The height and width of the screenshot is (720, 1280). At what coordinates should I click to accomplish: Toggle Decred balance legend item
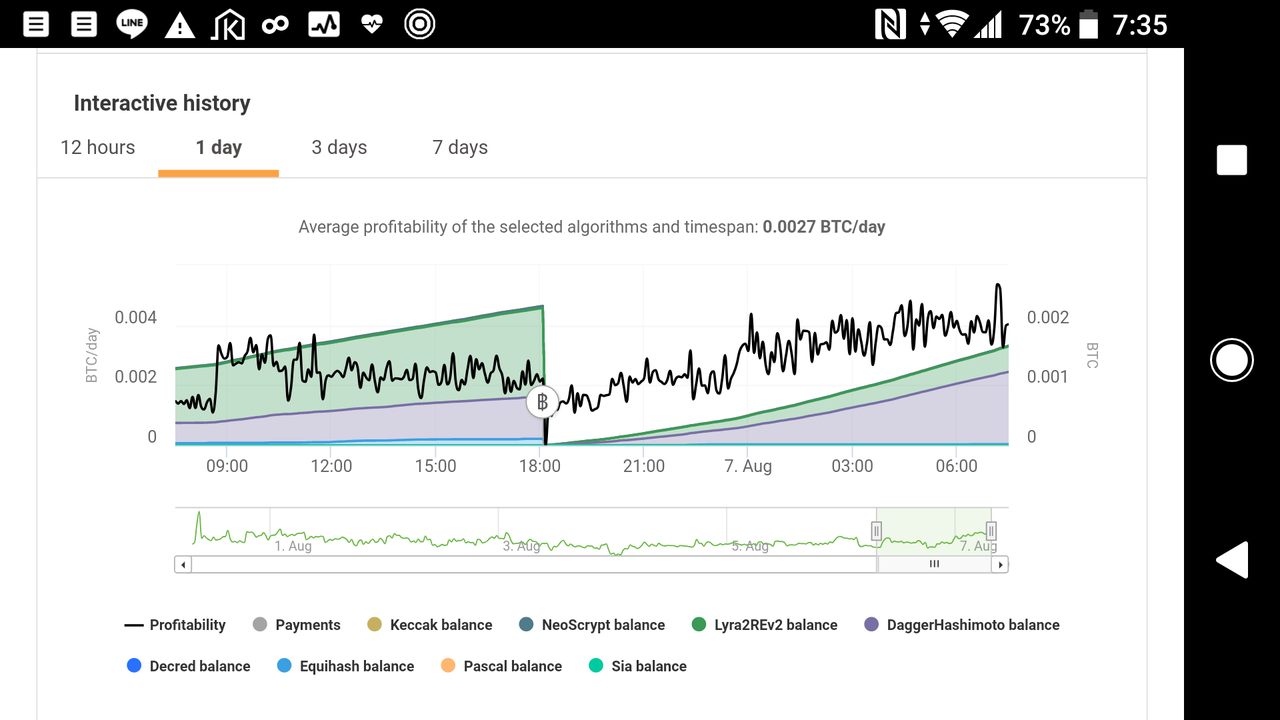(x=189, y=666)
